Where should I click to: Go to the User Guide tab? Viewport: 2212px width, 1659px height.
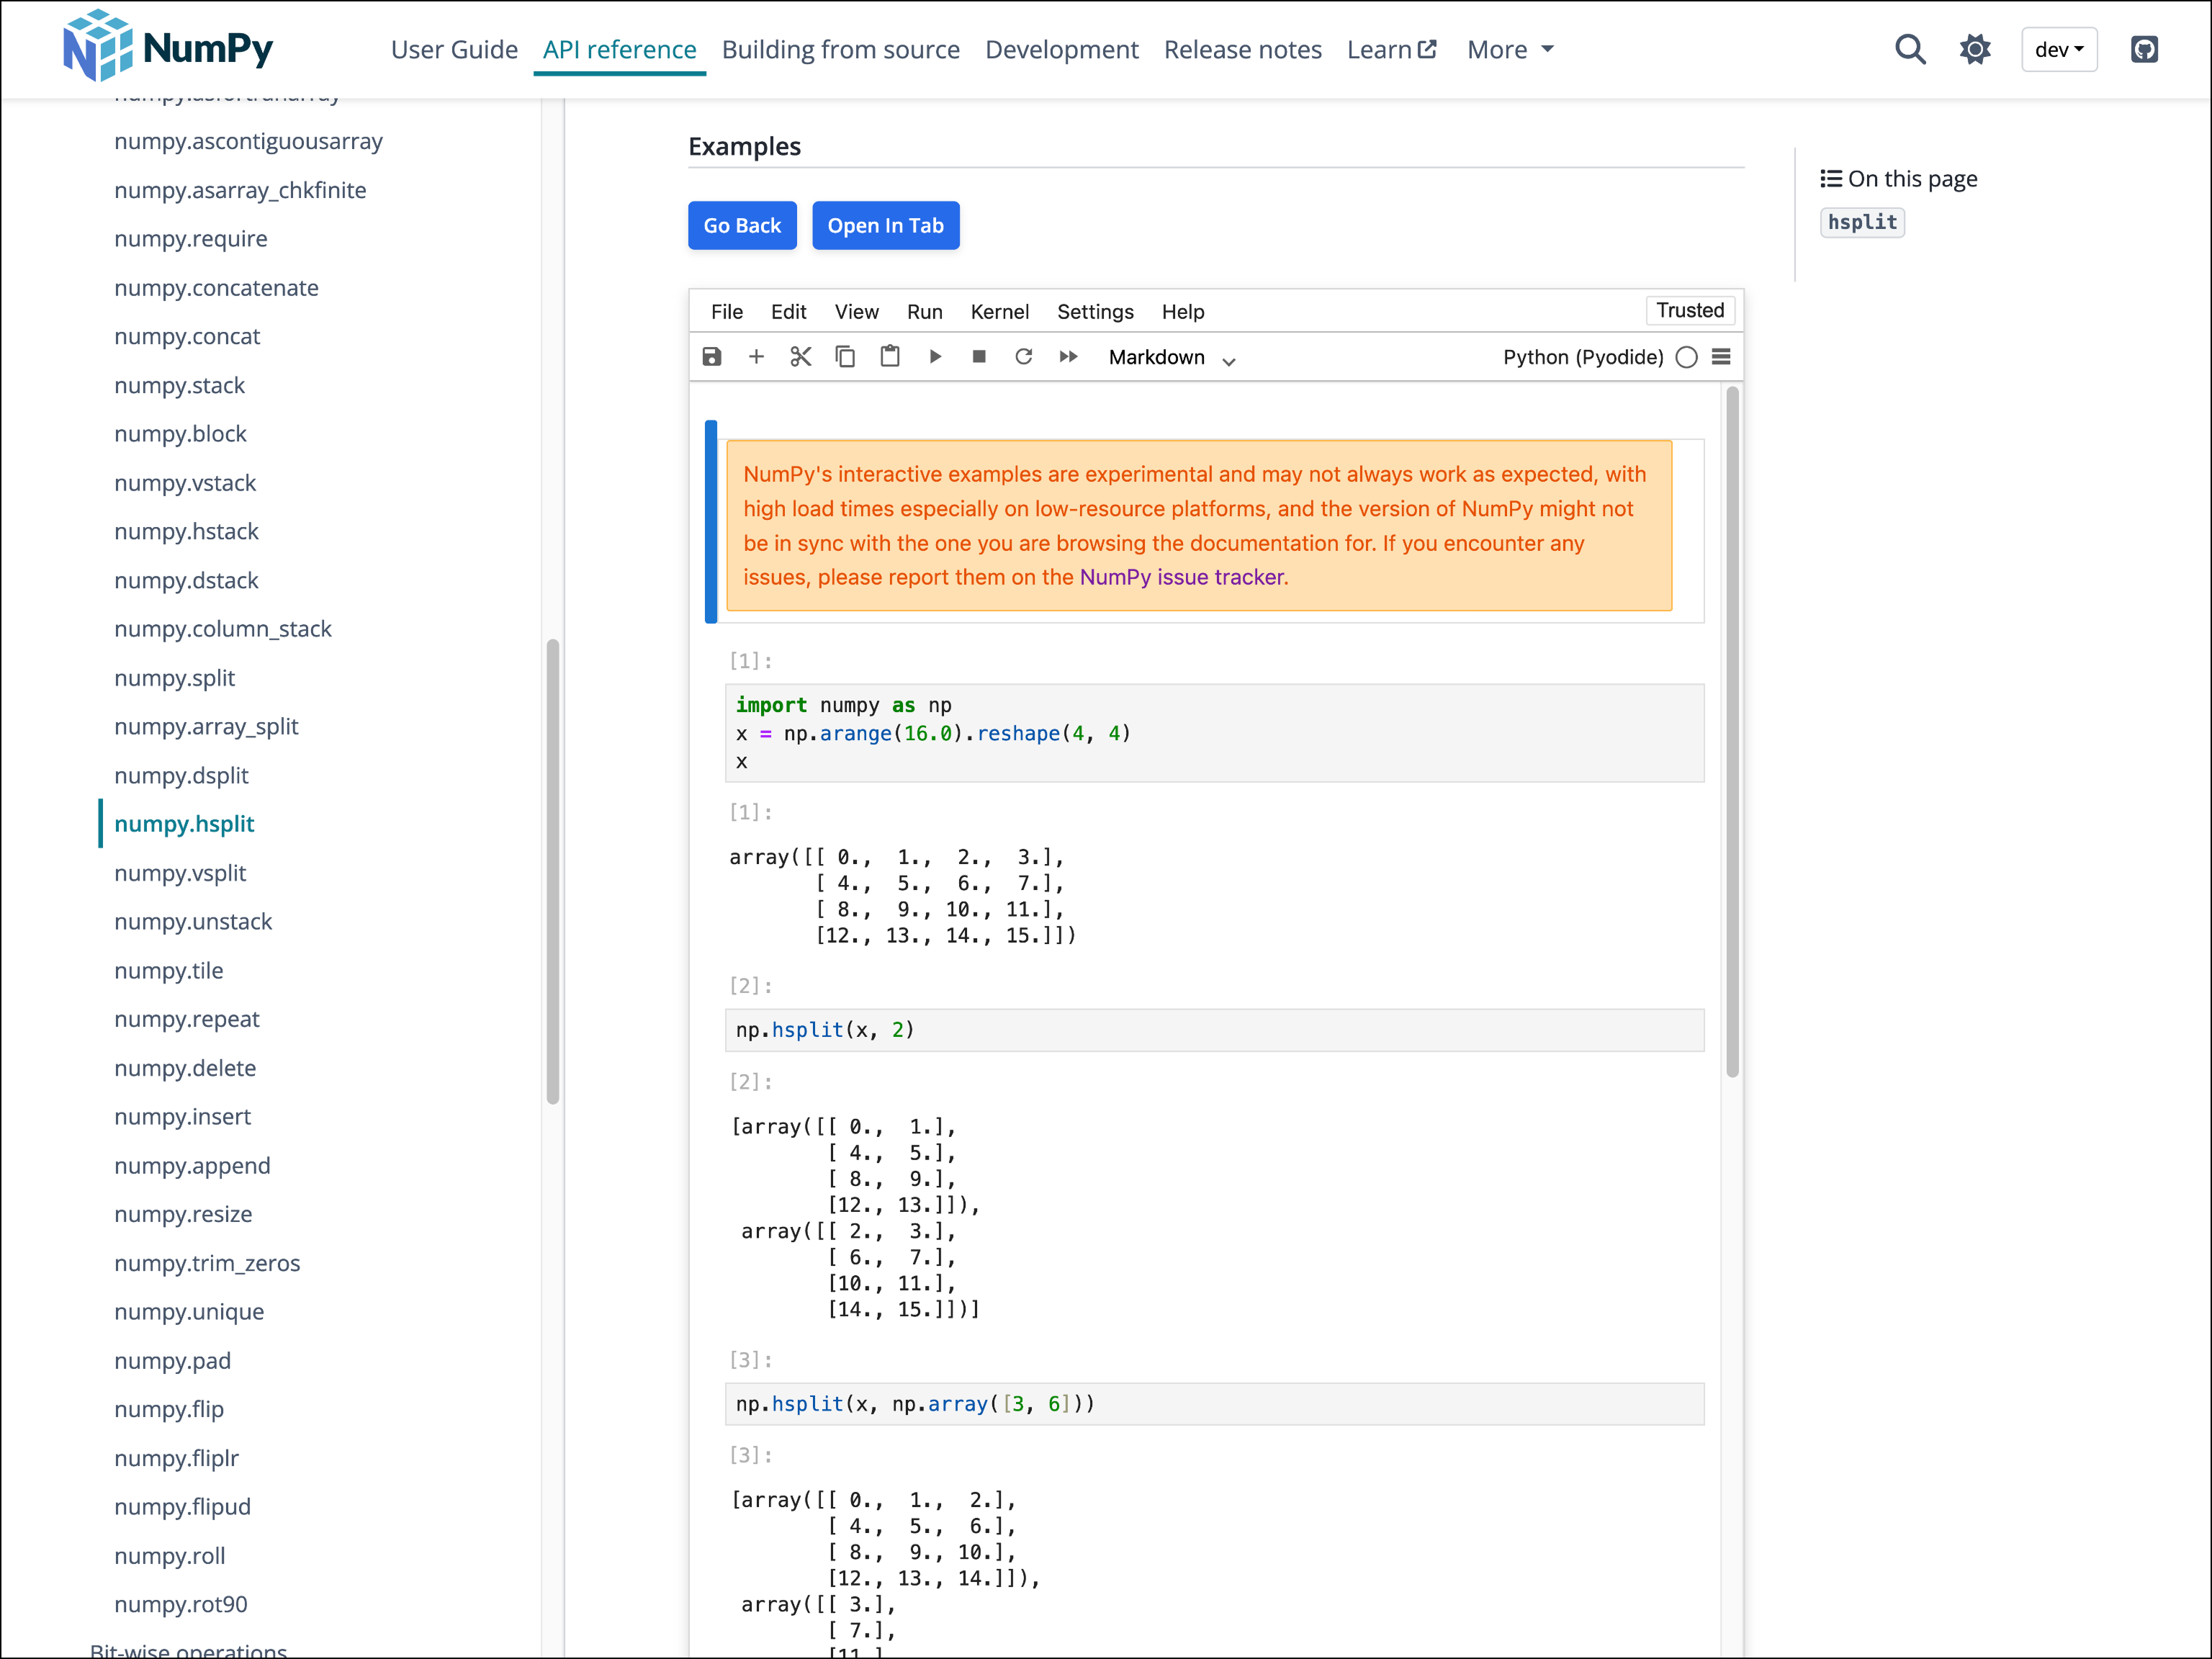click(x=454, y=49)
